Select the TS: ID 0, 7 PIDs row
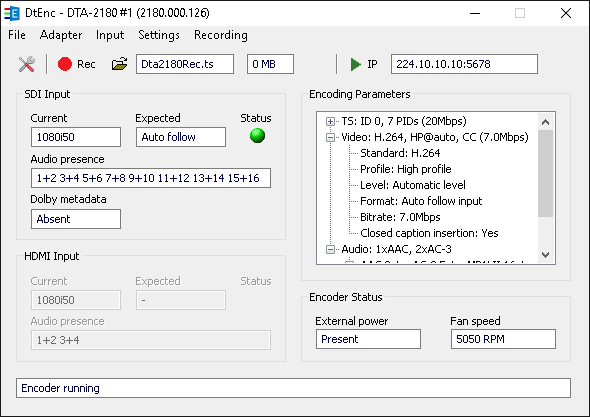Image resolution: width=590 pixels, height=417 pixels. point(404,121)
